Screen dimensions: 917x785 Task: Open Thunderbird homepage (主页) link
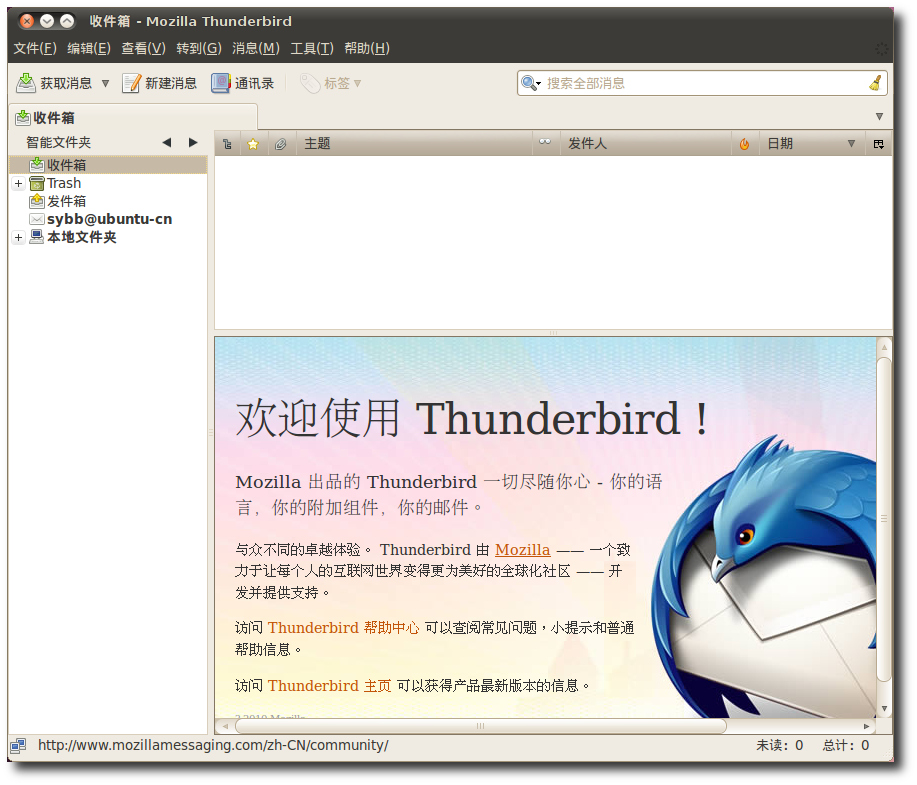(x=329, y=686)
